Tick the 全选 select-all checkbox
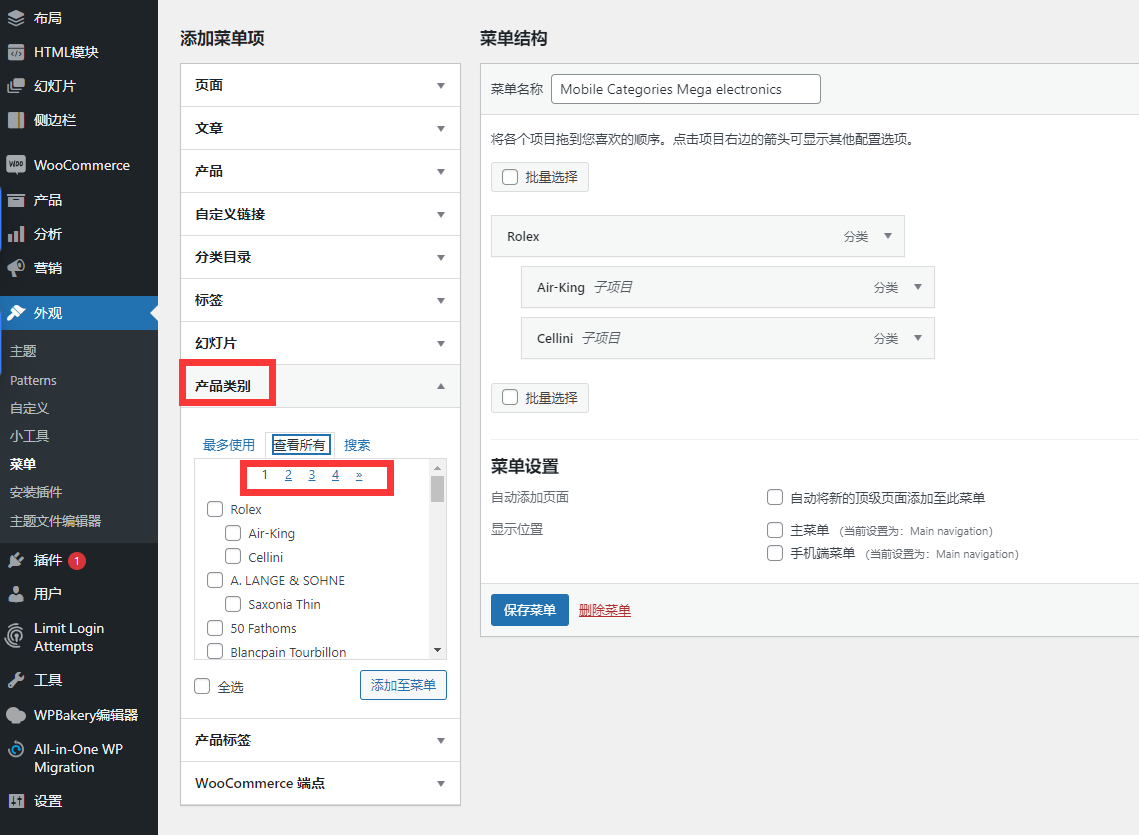This screenshot has height=835, width=1139. [x=202, y=686]
